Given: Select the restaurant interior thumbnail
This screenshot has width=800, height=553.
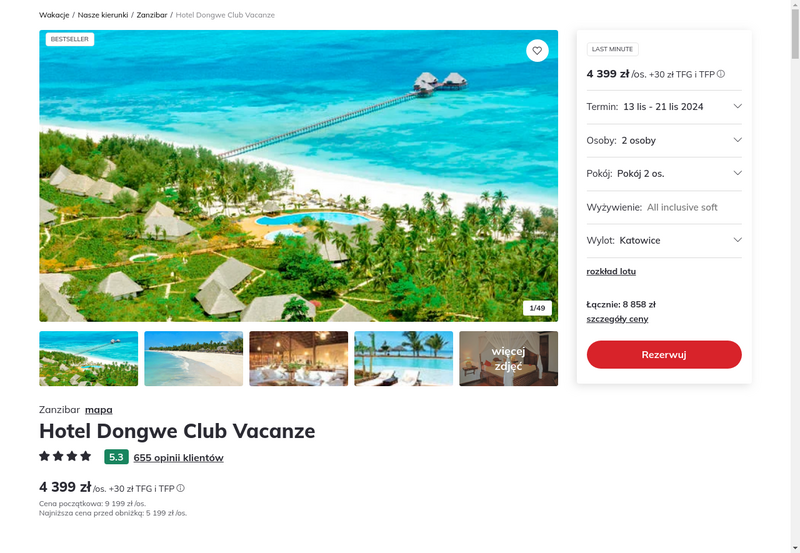Looking at the screenshot, I should (298, 359).
